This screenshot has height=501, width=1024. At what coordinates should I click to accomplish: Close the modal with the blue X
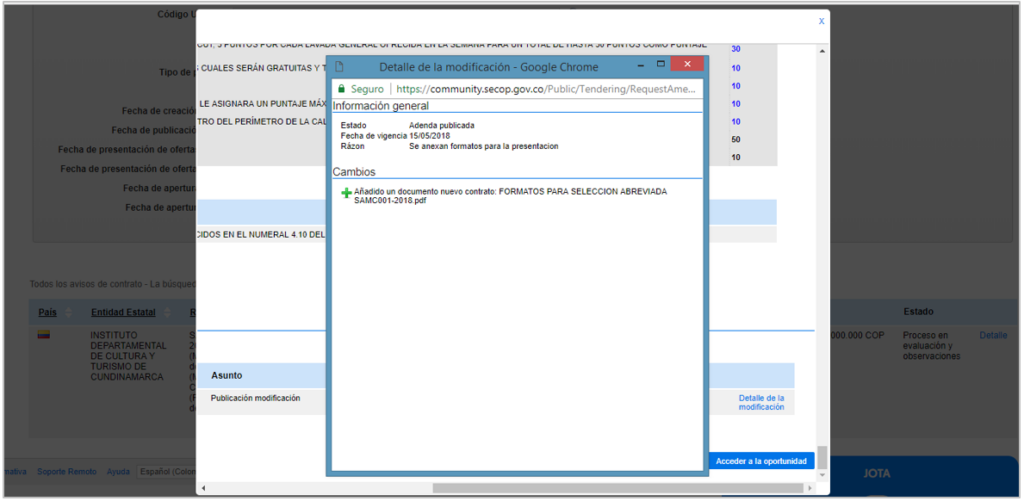point(821,20)
